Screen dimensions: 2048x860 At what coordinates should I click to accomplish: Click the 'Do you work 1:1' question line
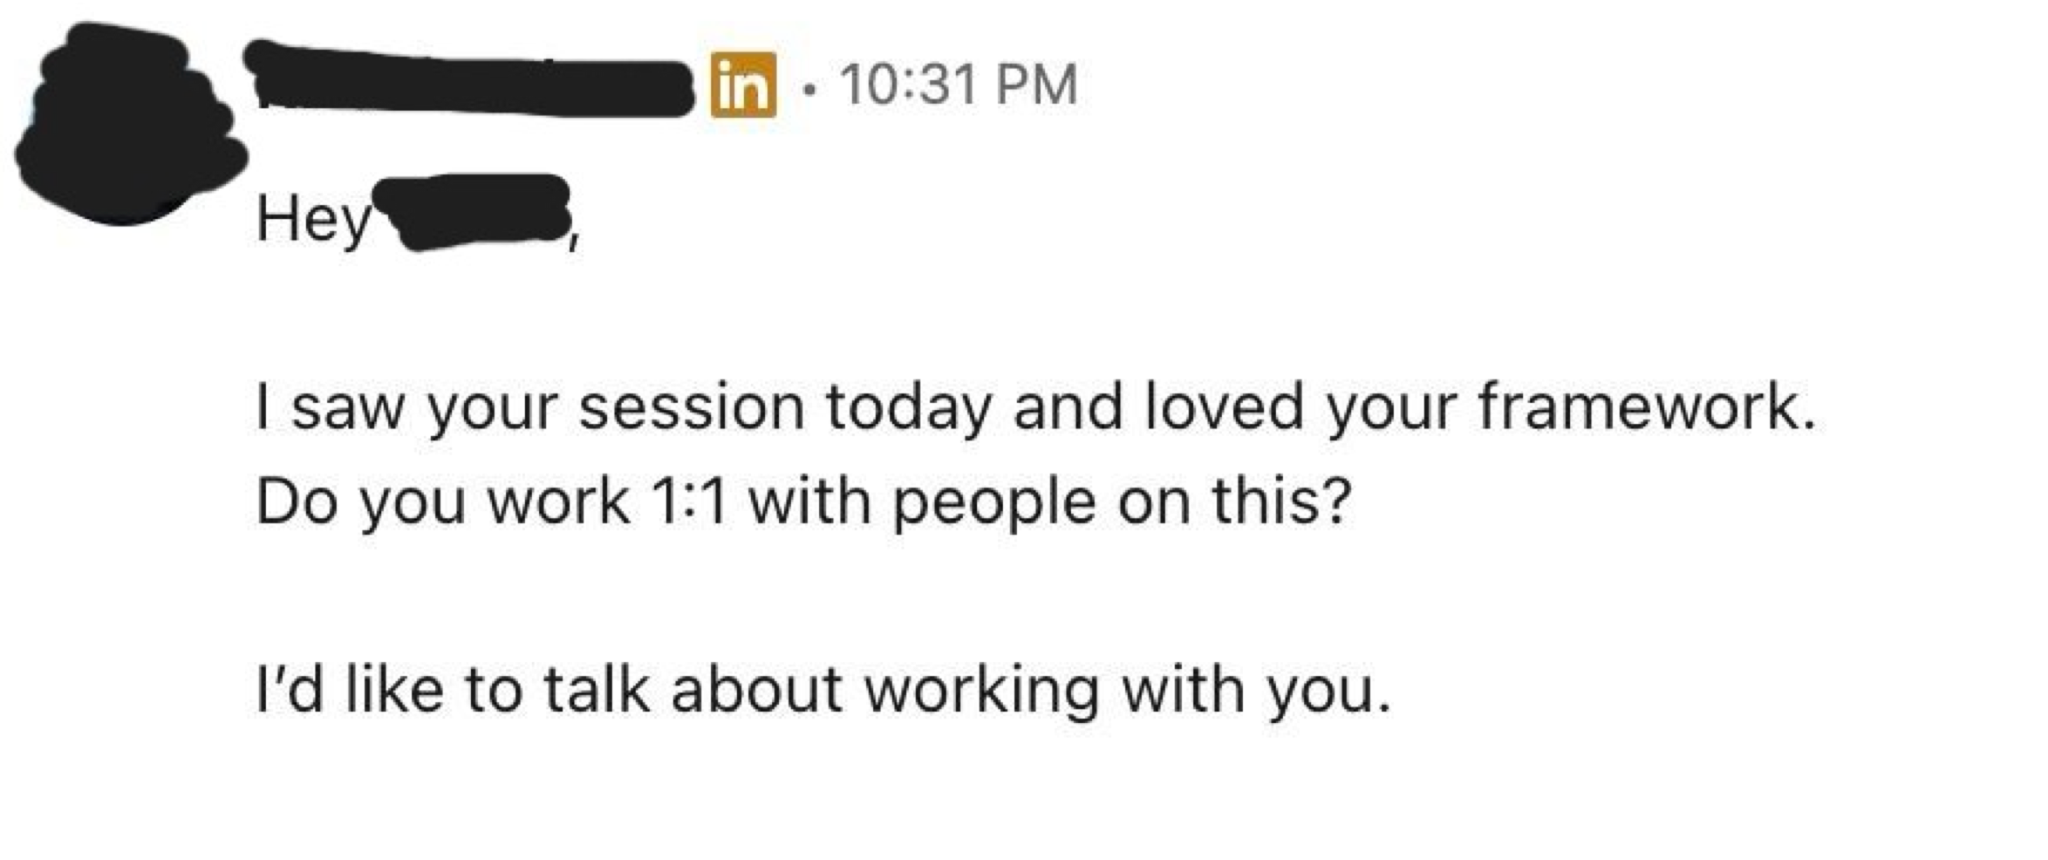(803, 501)
